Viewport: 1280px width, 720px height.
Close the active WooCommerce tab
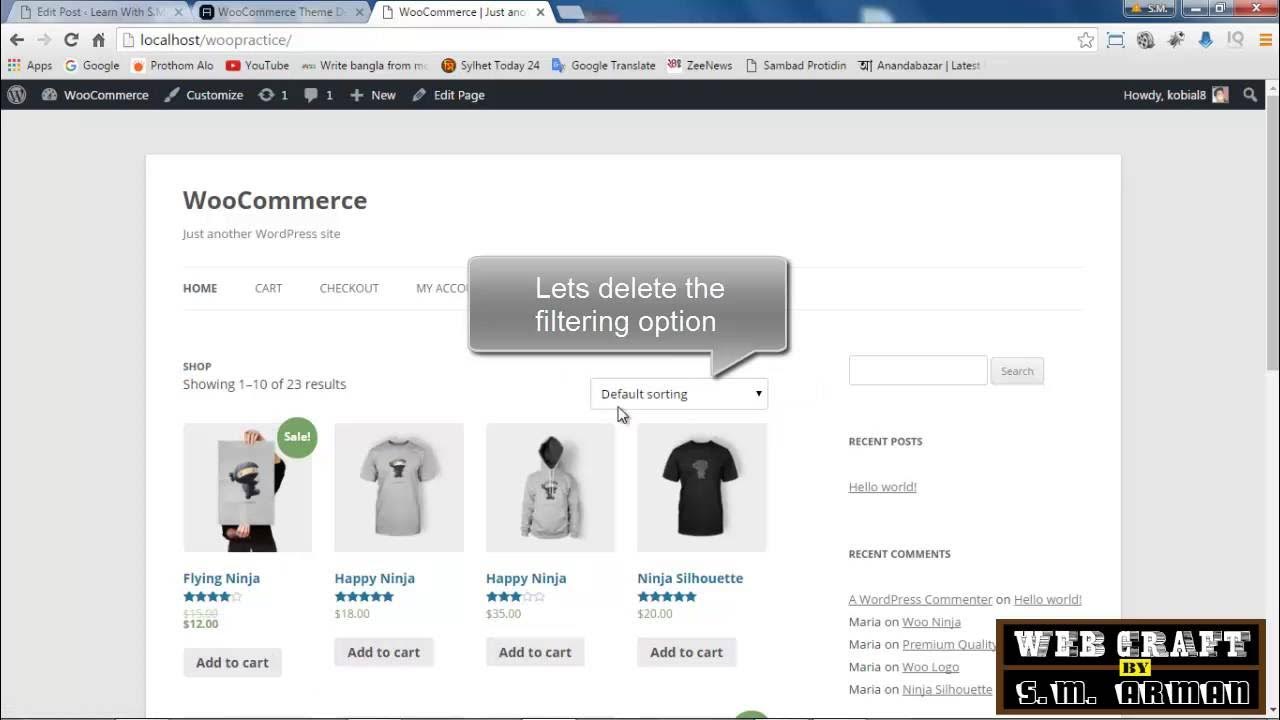click(x=541, y=12)
